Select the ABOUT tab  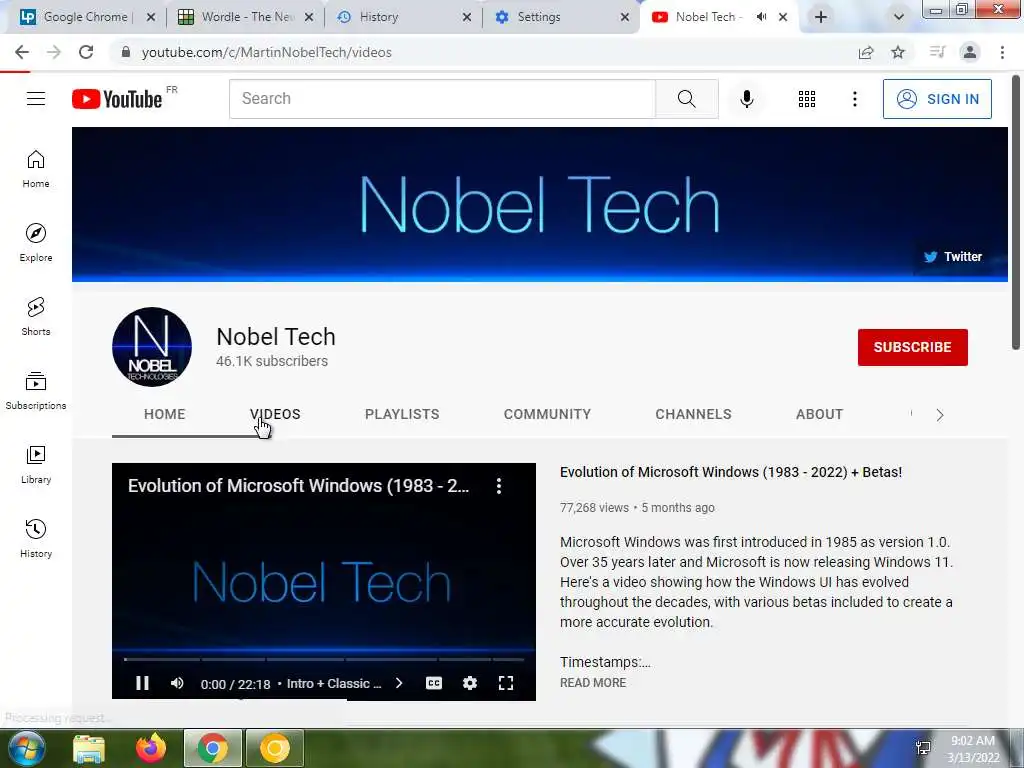pos(820,414)
